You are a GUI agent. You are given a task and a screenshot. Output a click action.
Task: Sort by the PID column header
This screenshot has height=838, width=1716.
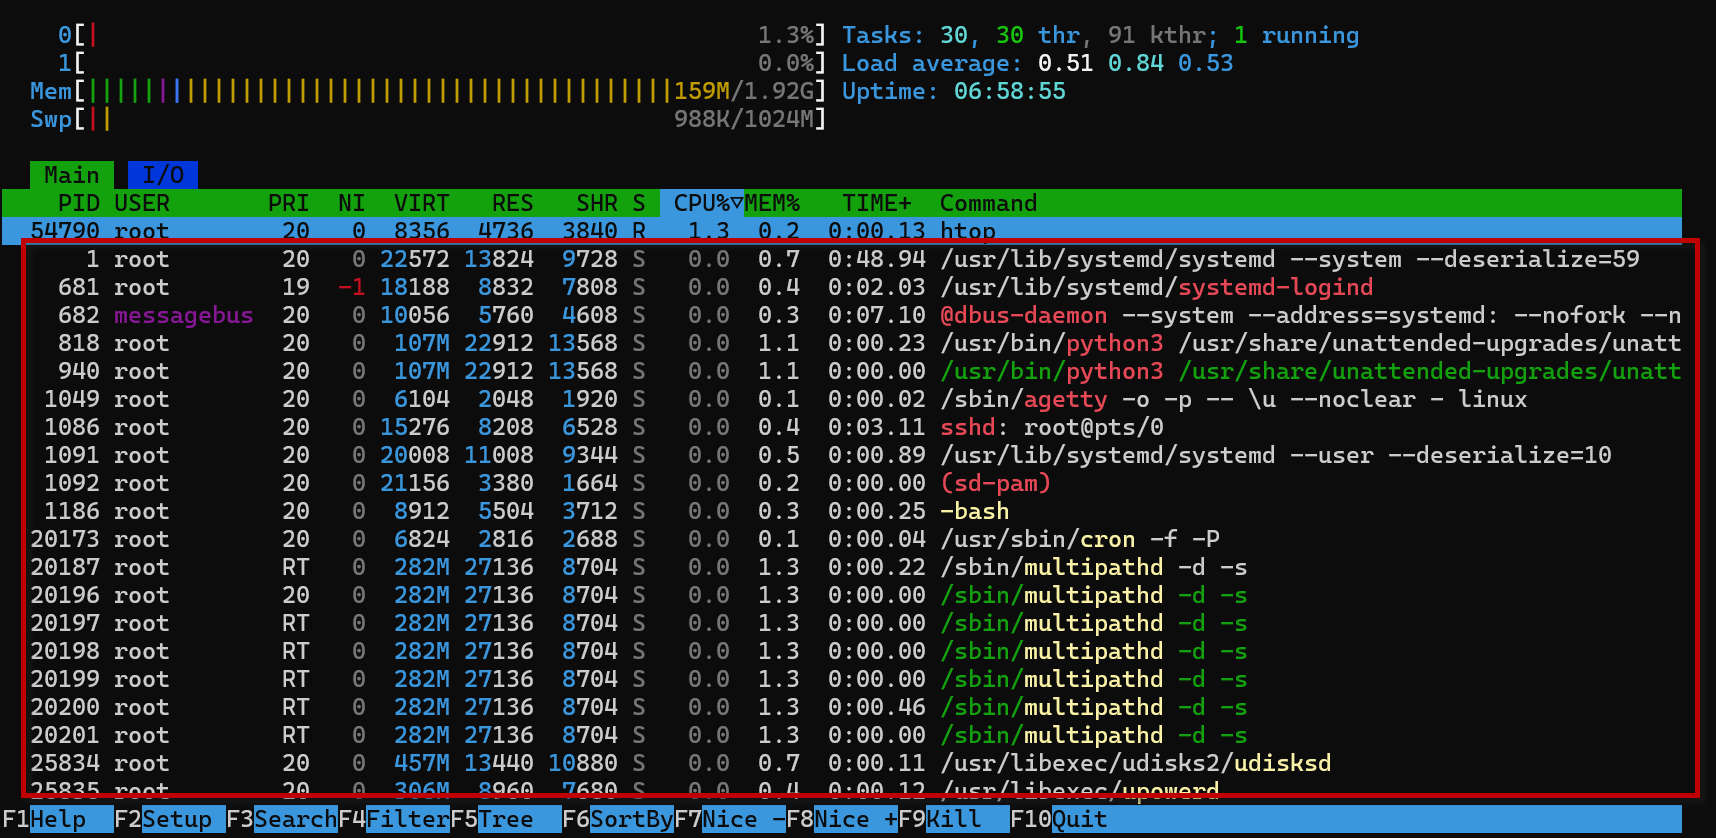pyautogui.click(x=78, y=203)
